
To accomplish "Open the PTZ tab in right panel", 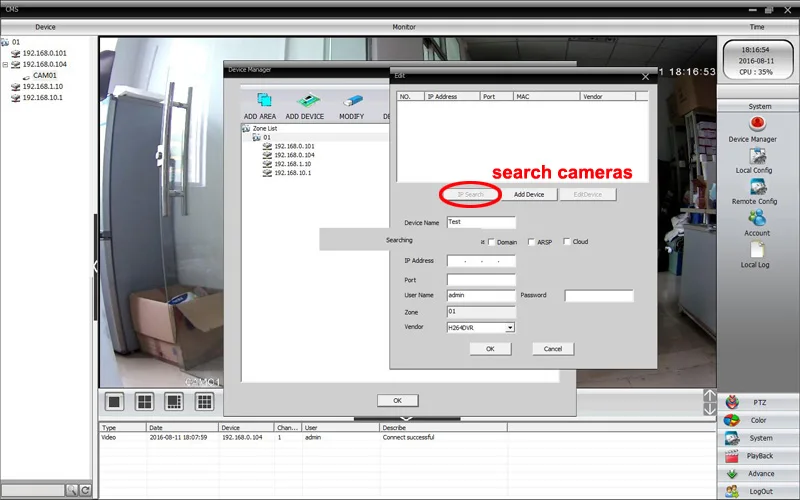I will pyautogui.click(x=759, y=403).
